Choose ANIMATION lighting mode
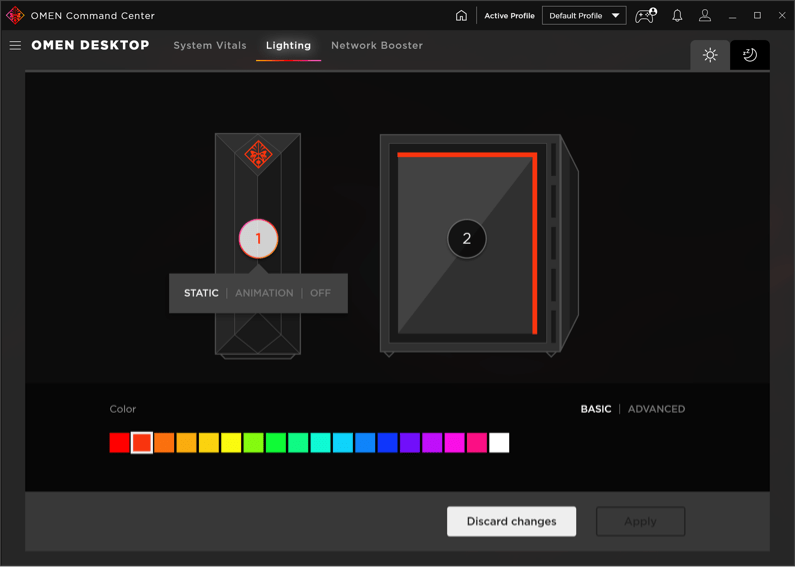This screenshot has height=567, width=795. click(x=264, y=293)
